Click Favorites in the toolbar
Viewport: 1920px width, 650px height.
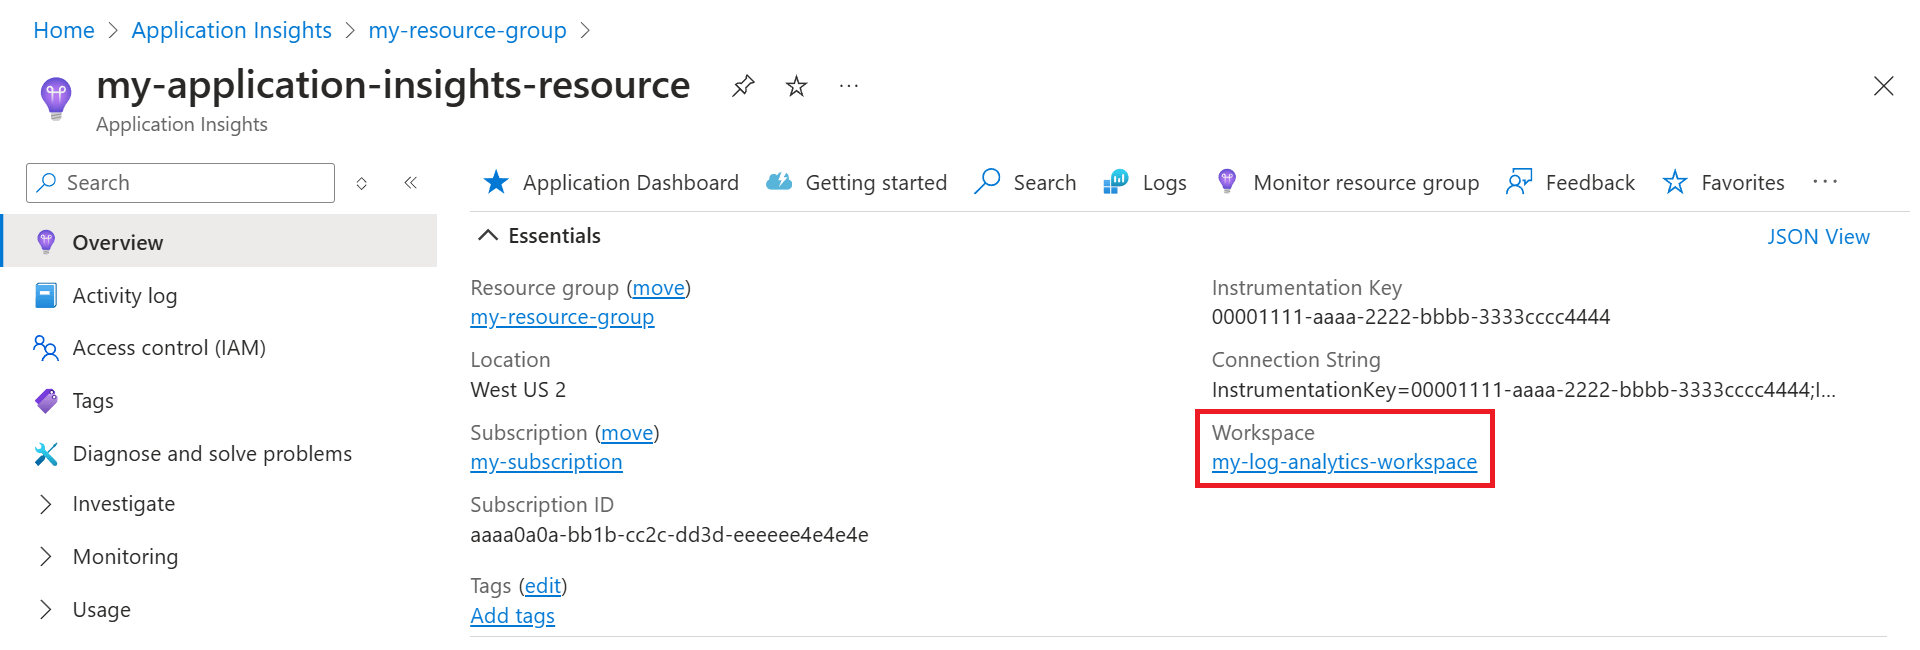1723,183
